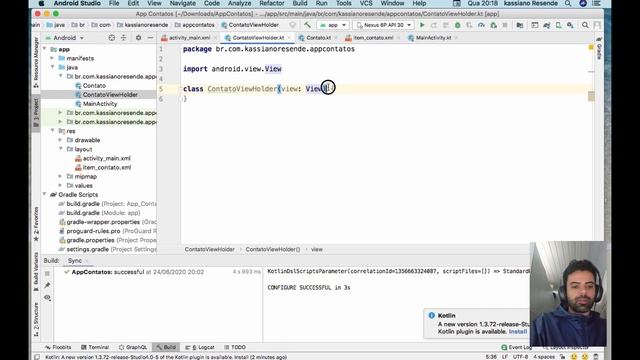Open the Logcat tool window

click(x=200, y=347)
